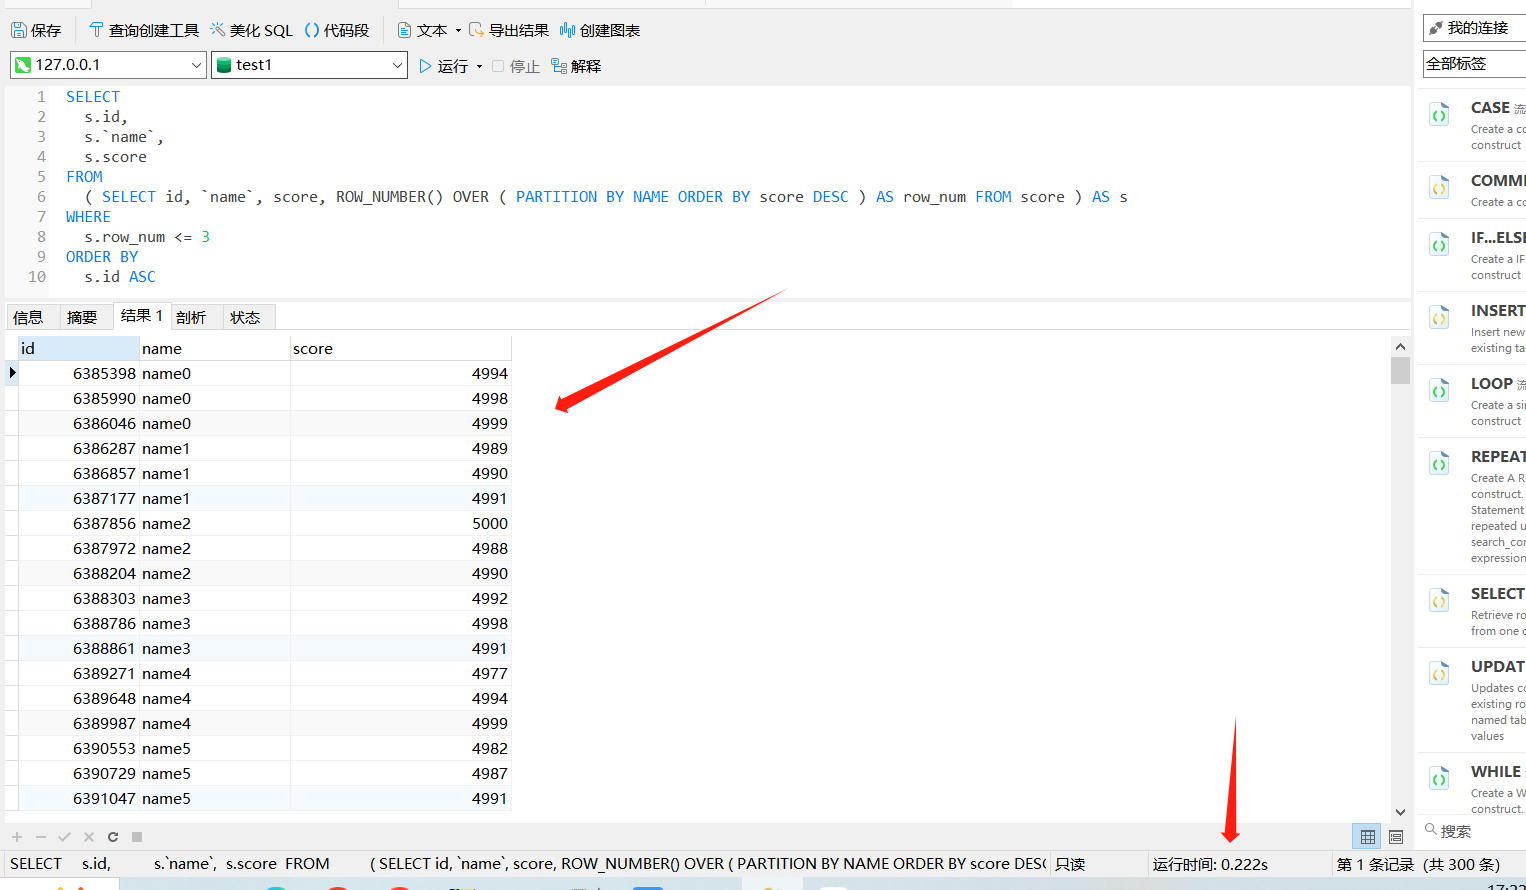Run the query with 运行 button

pyautogui.click(x=444, y=66)
